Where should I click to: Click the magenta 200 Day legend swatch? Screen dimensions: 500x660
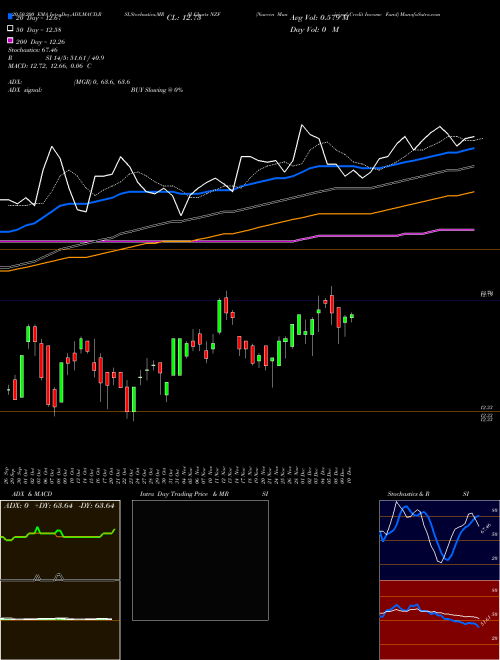pyautogui.click(x=10, y=41)
